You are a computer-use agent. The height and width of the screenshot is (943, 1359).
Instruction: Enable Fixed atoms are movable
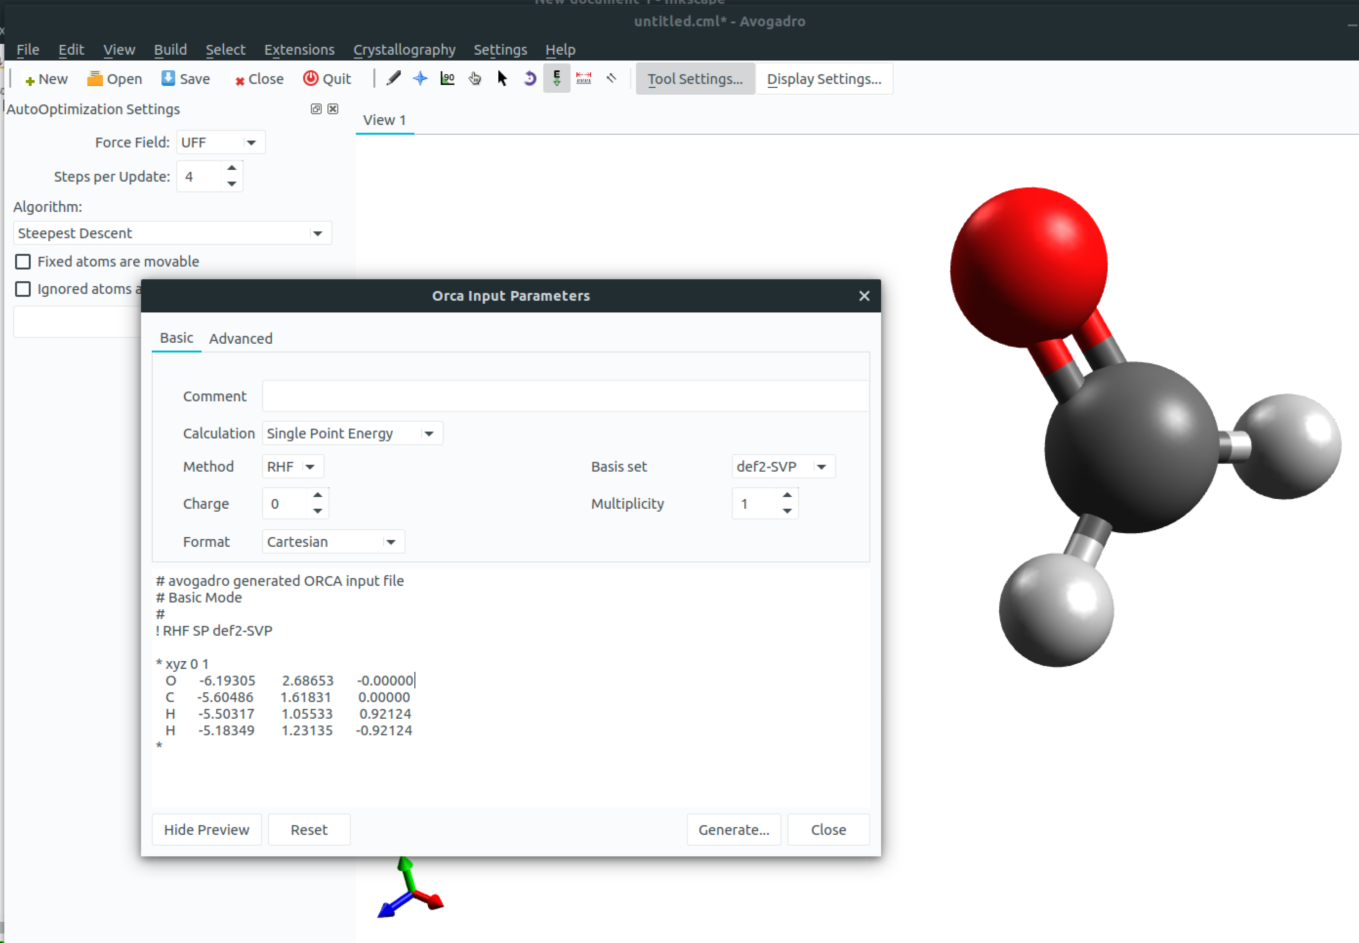[23, 262]
